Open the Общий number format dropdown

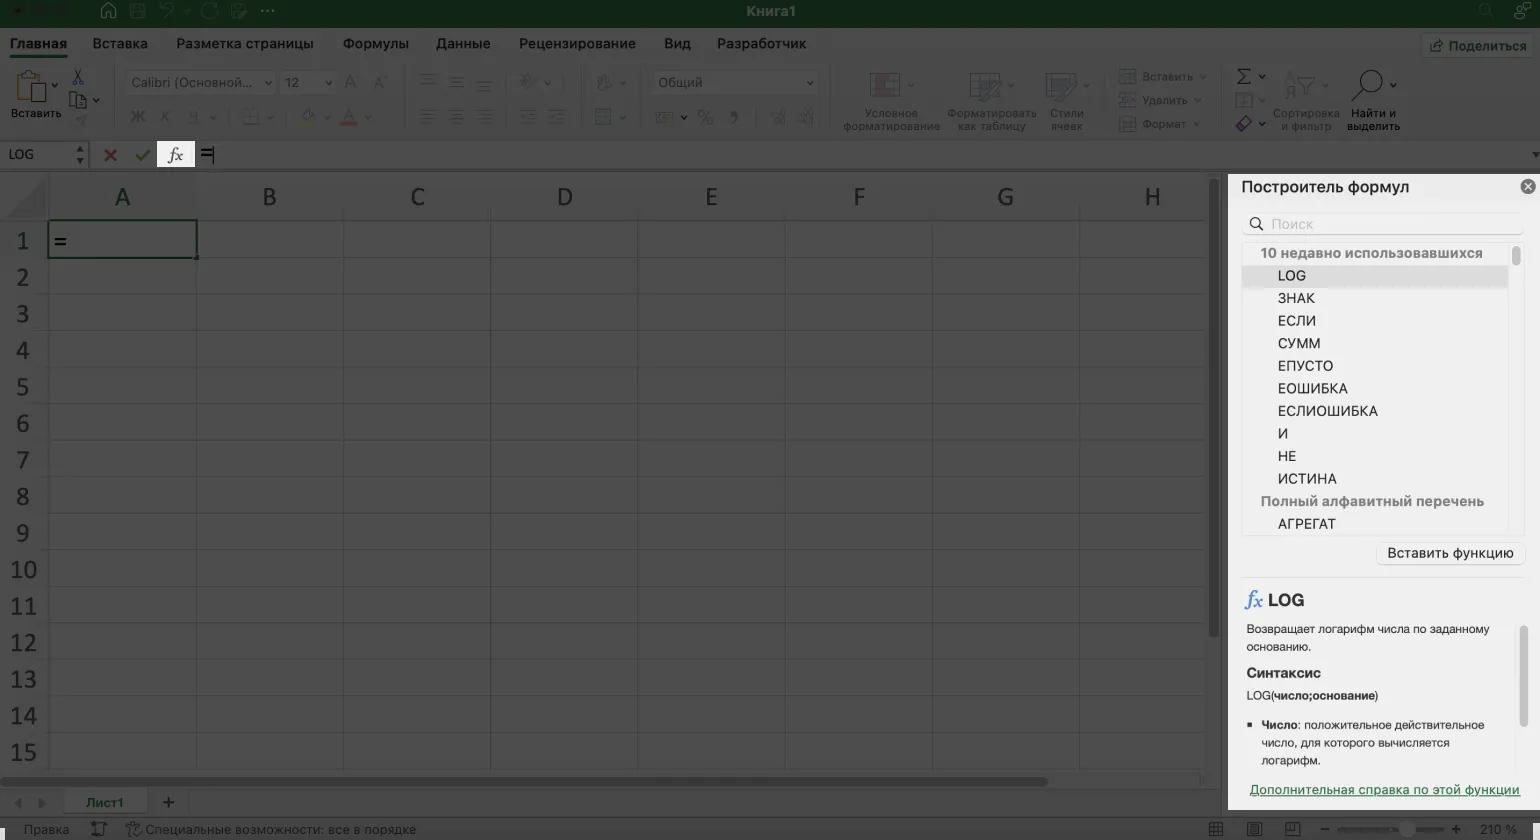coord(809,83)
